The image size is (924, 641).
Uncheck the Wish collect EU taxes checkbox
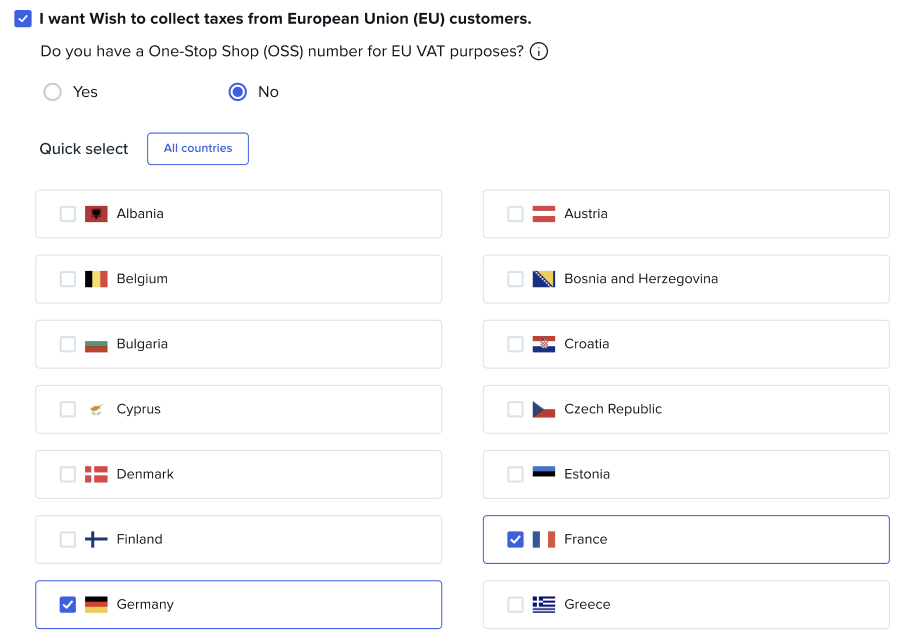coord(23,19)
